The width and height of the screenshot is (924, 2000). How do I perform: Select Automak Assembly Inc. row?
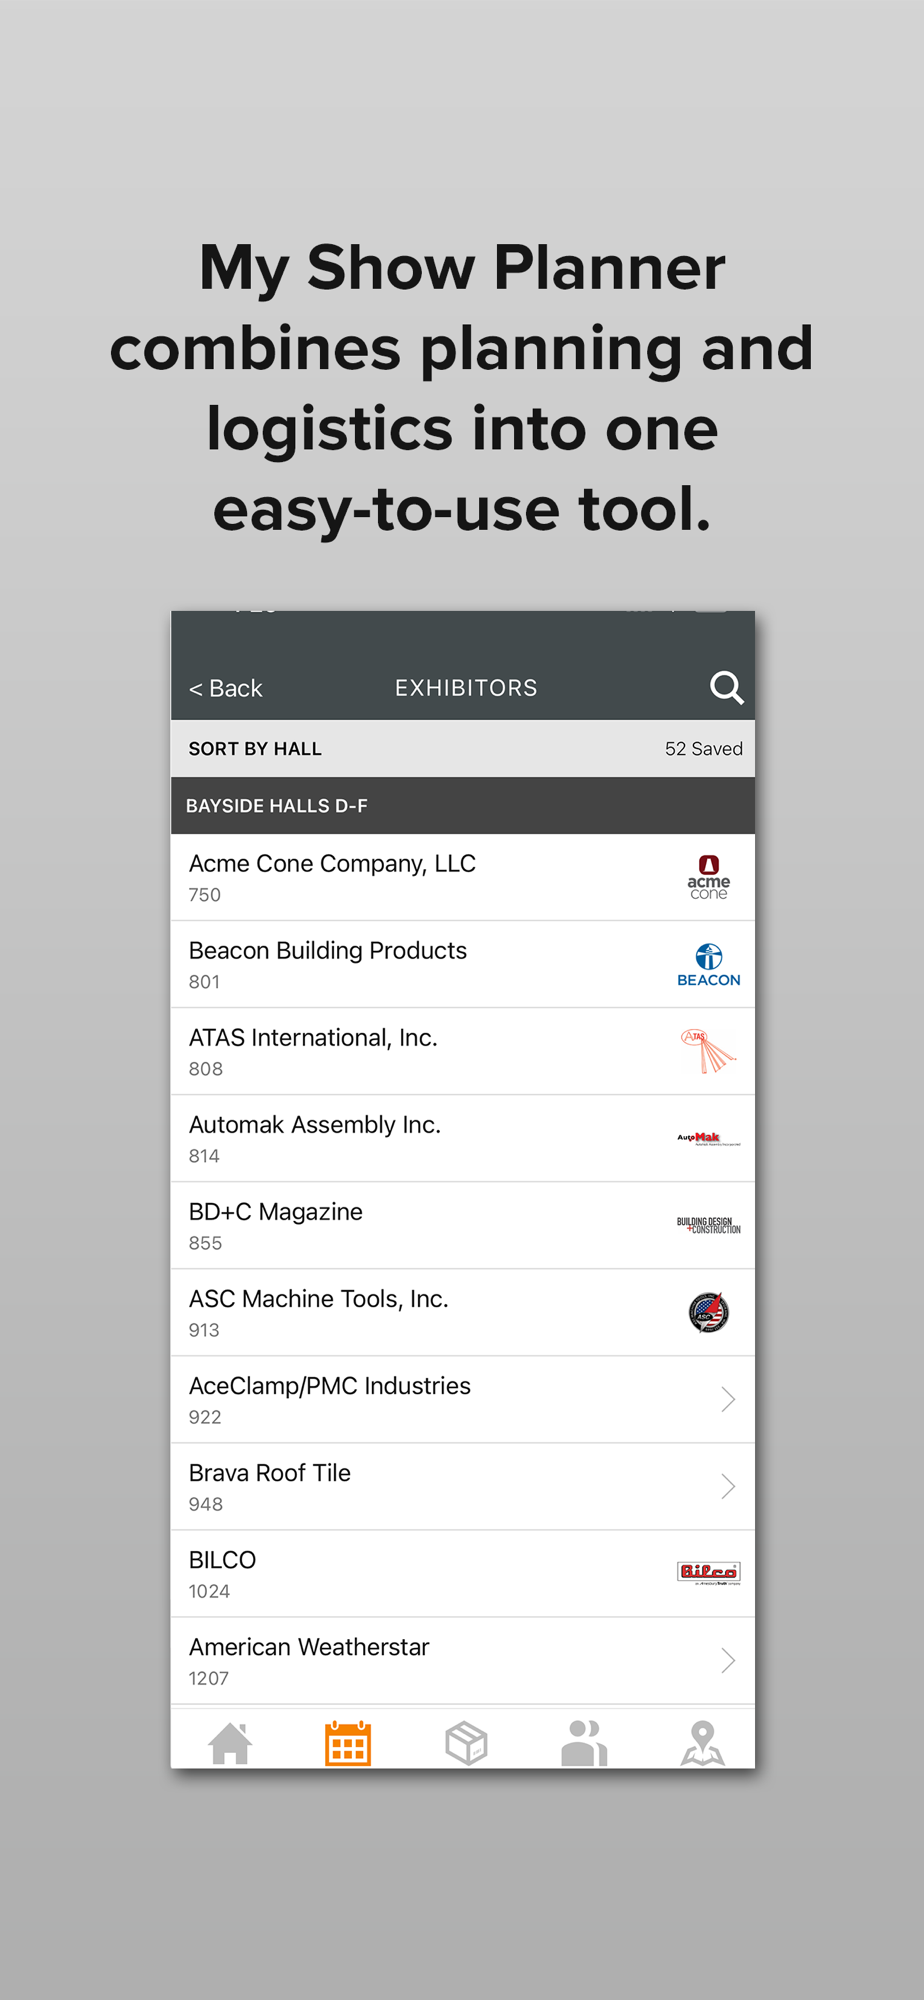click(463, 1138)
